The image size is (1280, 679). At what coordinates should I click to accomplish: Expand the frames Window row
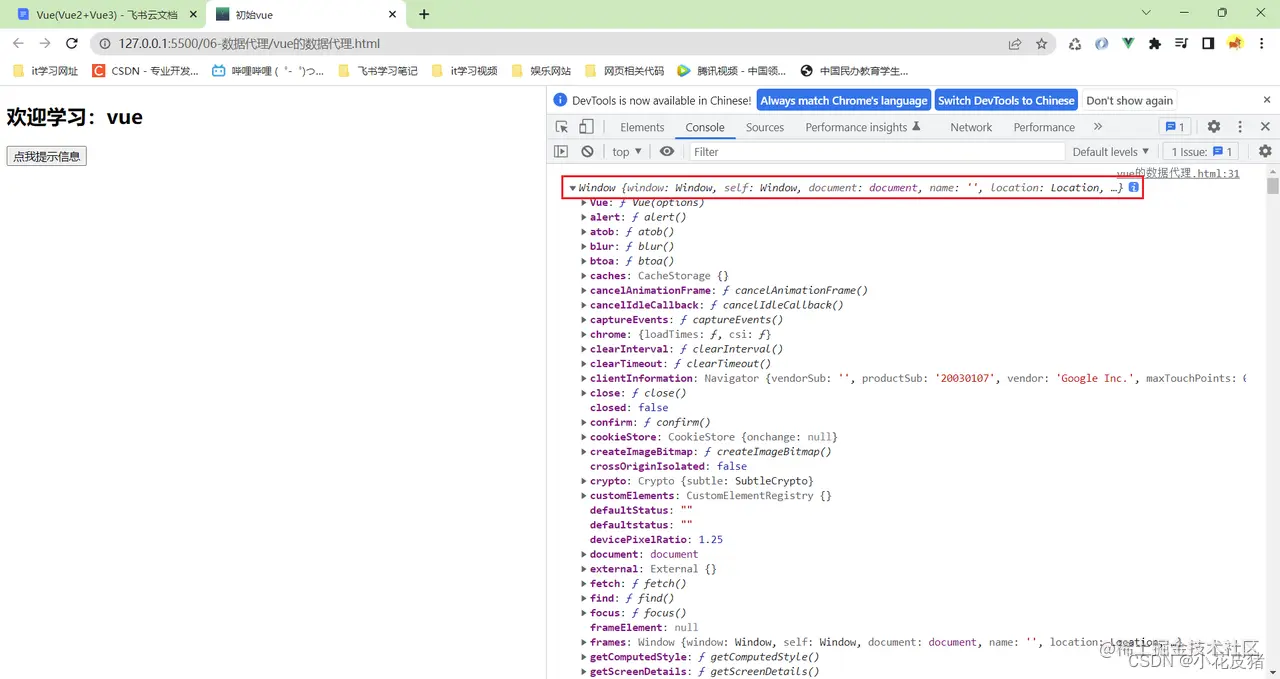point(584,642)
